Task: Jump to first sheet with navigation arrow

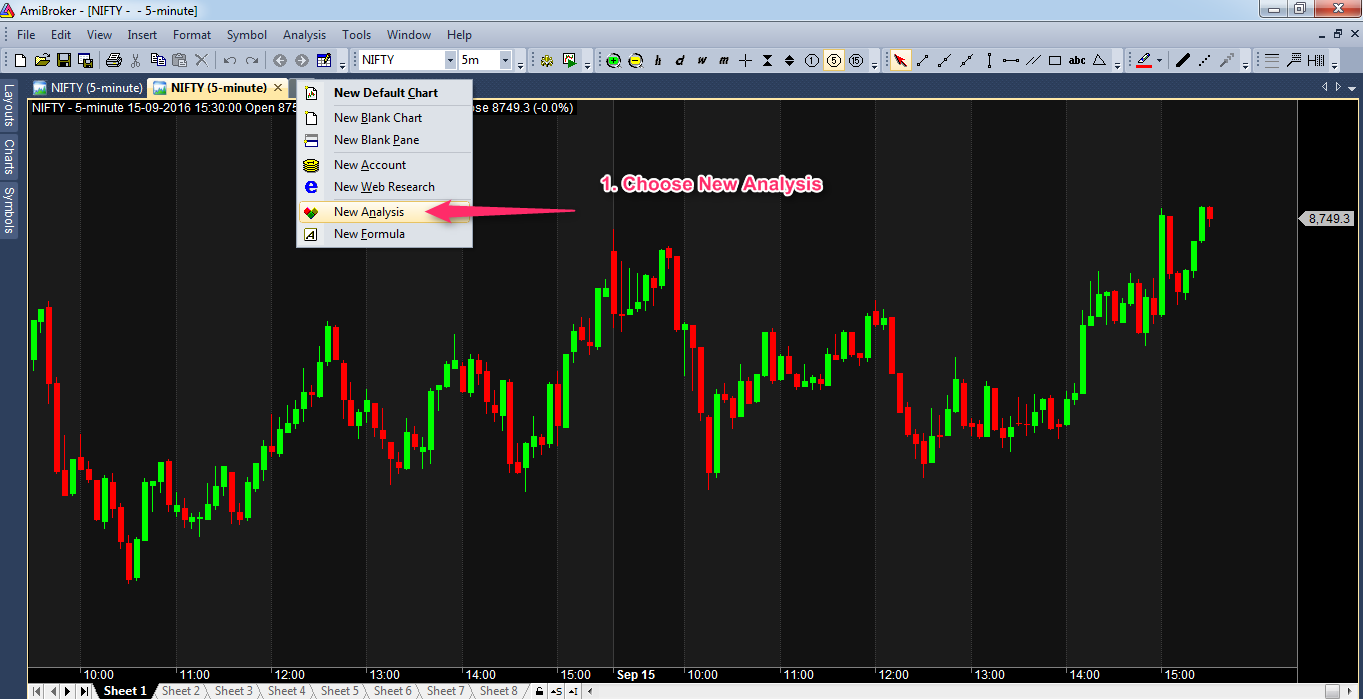Action: click(38, 691)
